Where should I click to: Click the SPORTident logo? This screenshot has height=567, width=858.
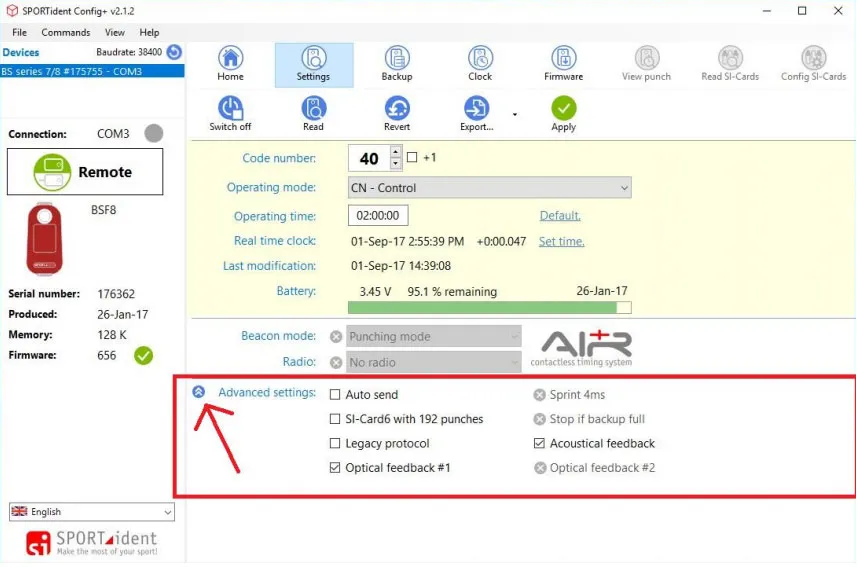click(x=91, y=543)
